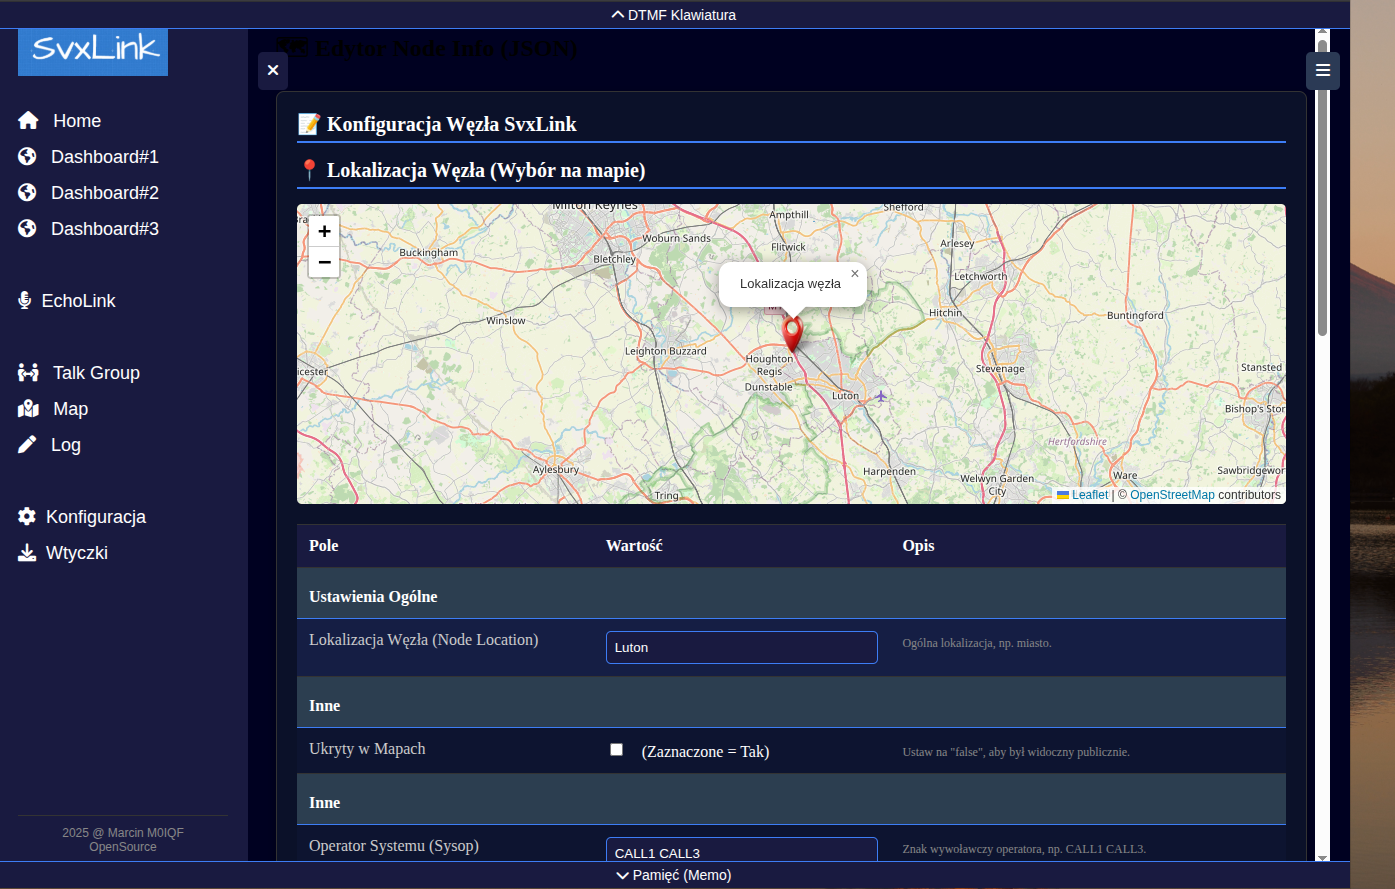Expand the DTMF Klawiatura panel
The height and width of the screenshot is (889, 1395).
coord(674,15)
